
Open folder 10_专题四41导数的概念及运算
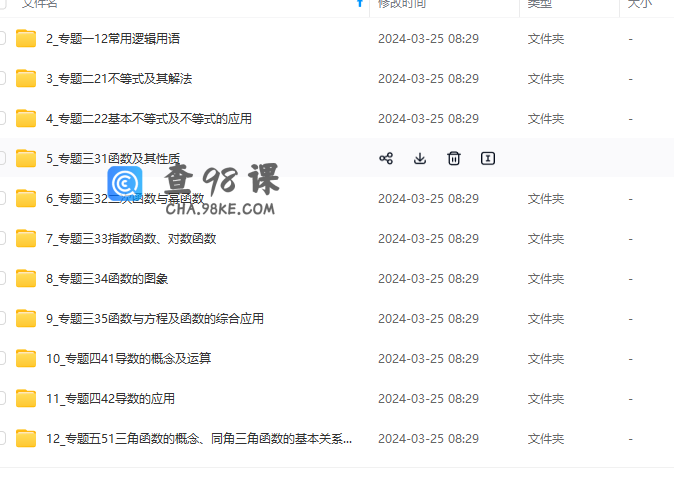coord(129,358)
